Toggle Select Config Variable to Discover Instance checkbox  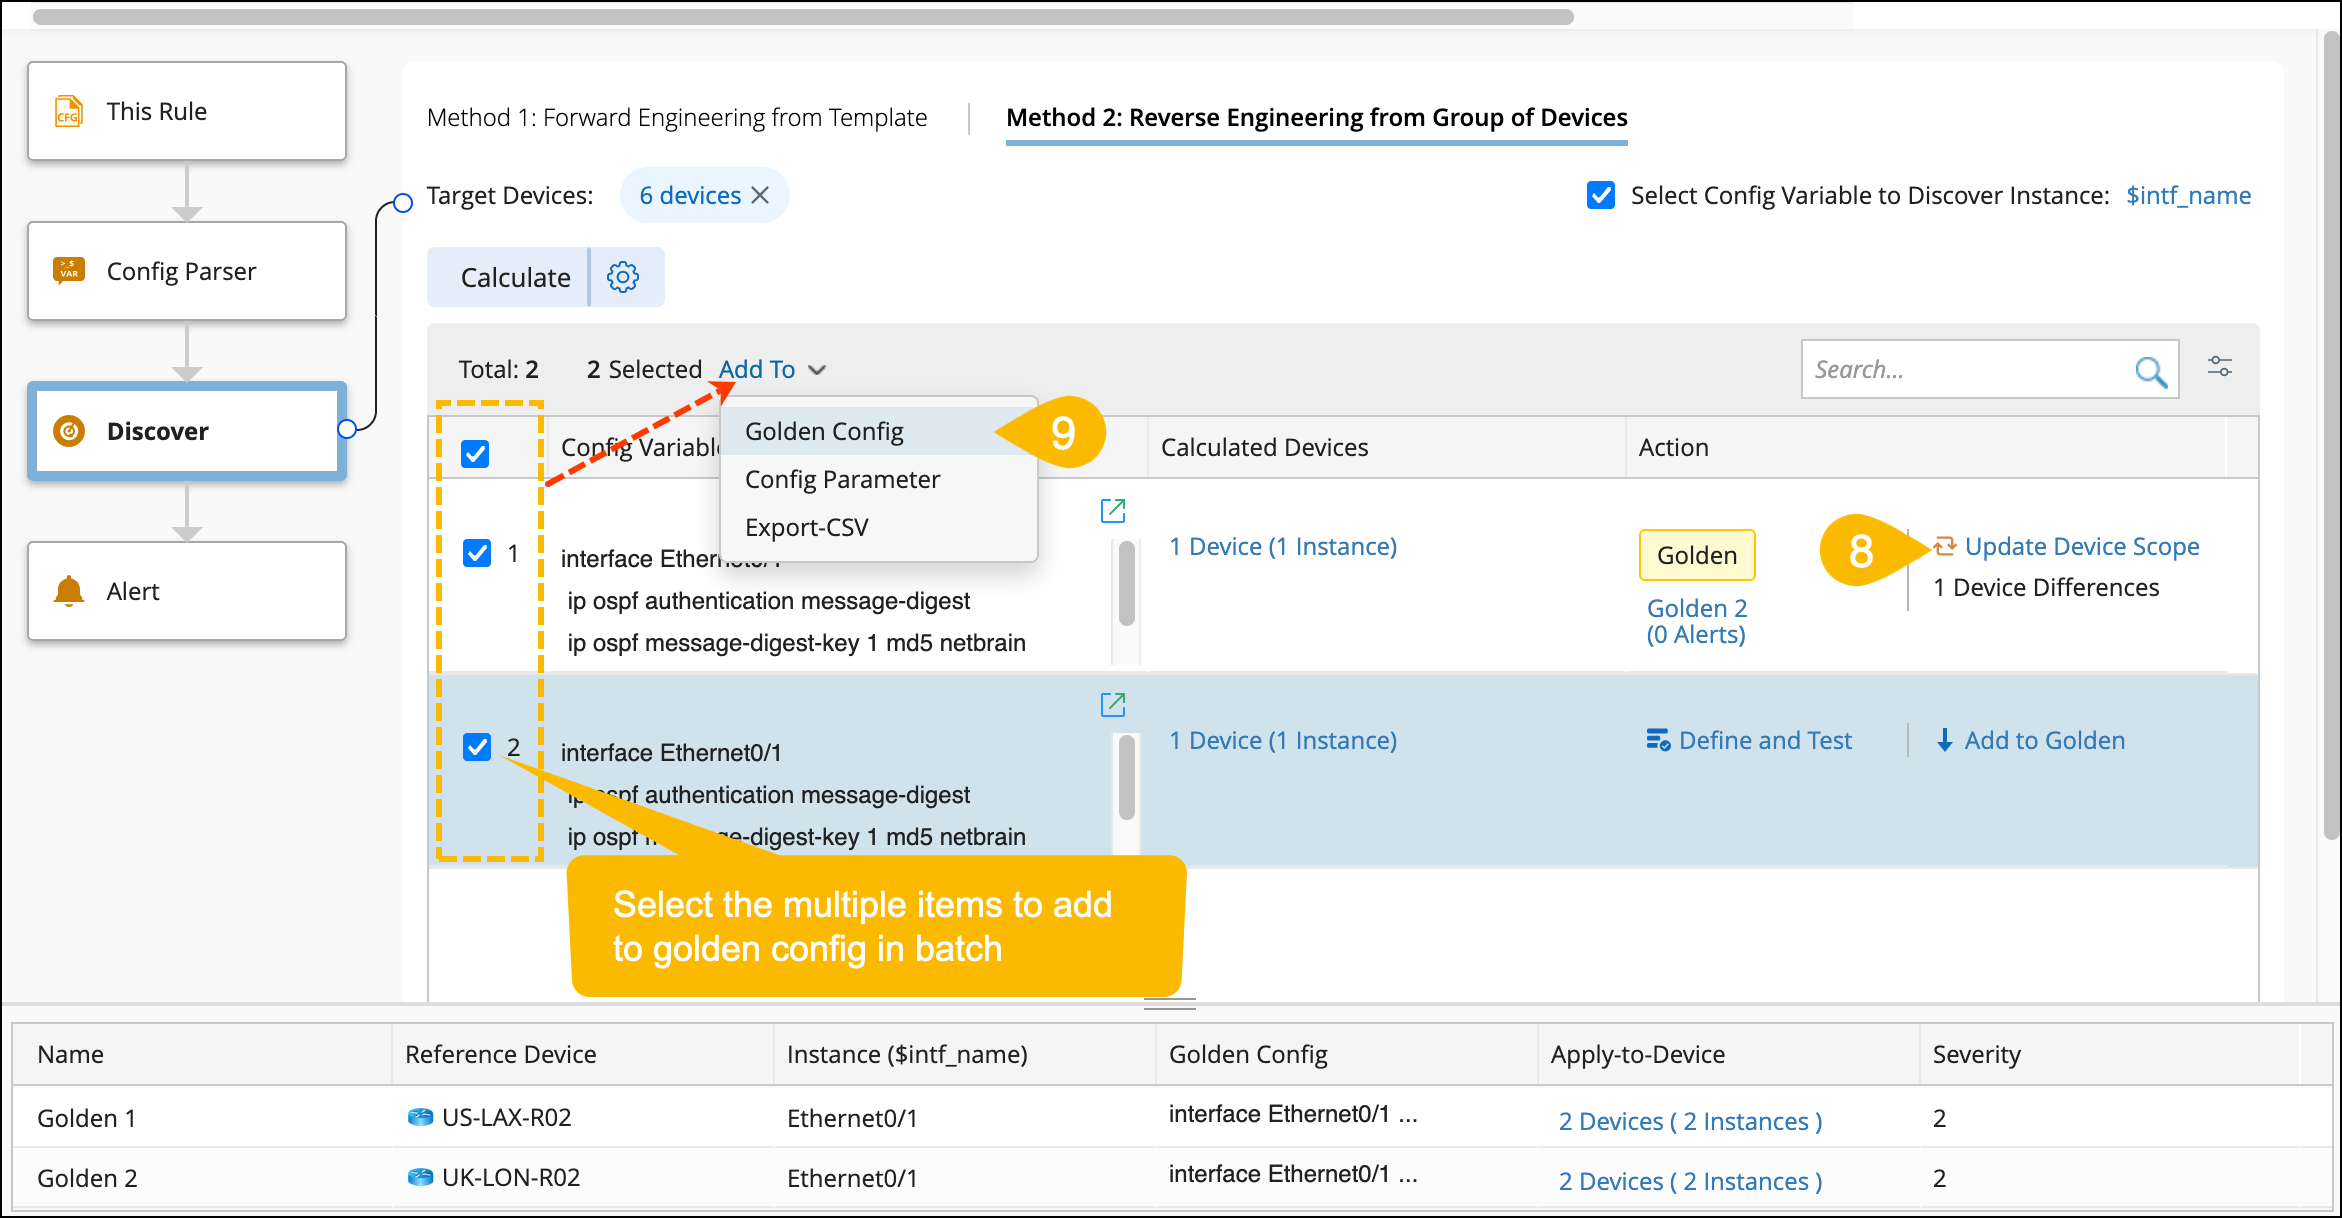(1600, 195)
